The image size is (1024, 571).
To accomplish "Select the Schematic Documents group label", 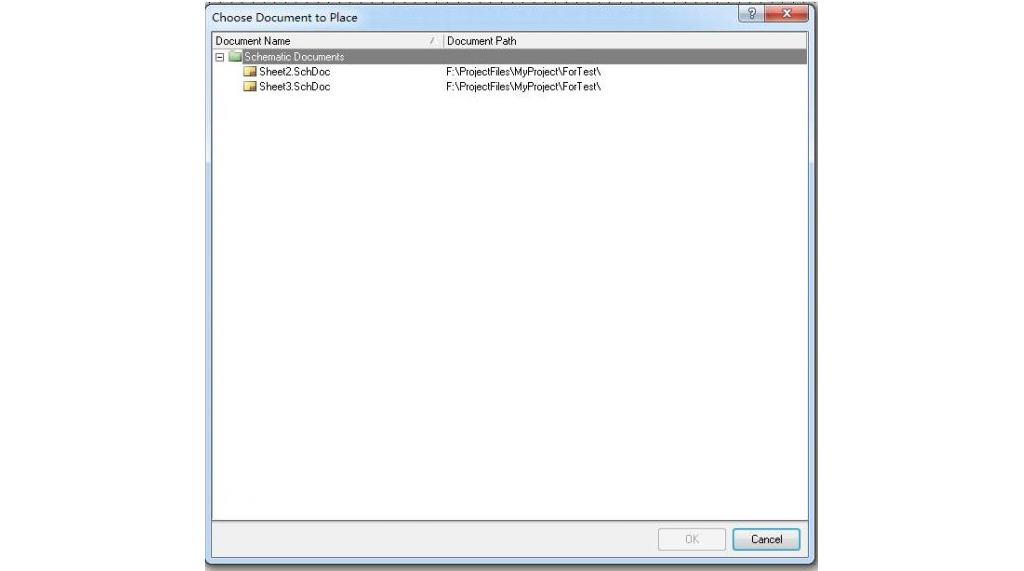I will (294, 57).
